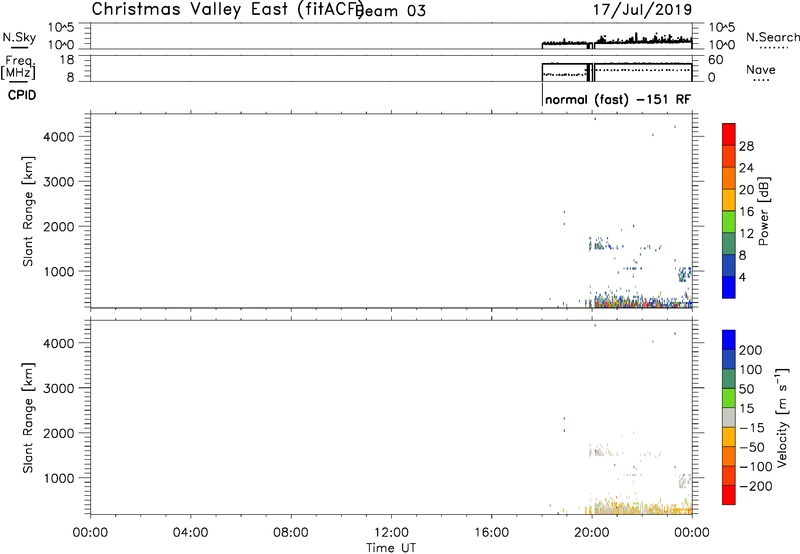Image resolution: width=800 pixels, height=554 pixels.
Task: Click '1000' on the velocity panel axis
Action: pyautogui.click(x=58, y=478)
